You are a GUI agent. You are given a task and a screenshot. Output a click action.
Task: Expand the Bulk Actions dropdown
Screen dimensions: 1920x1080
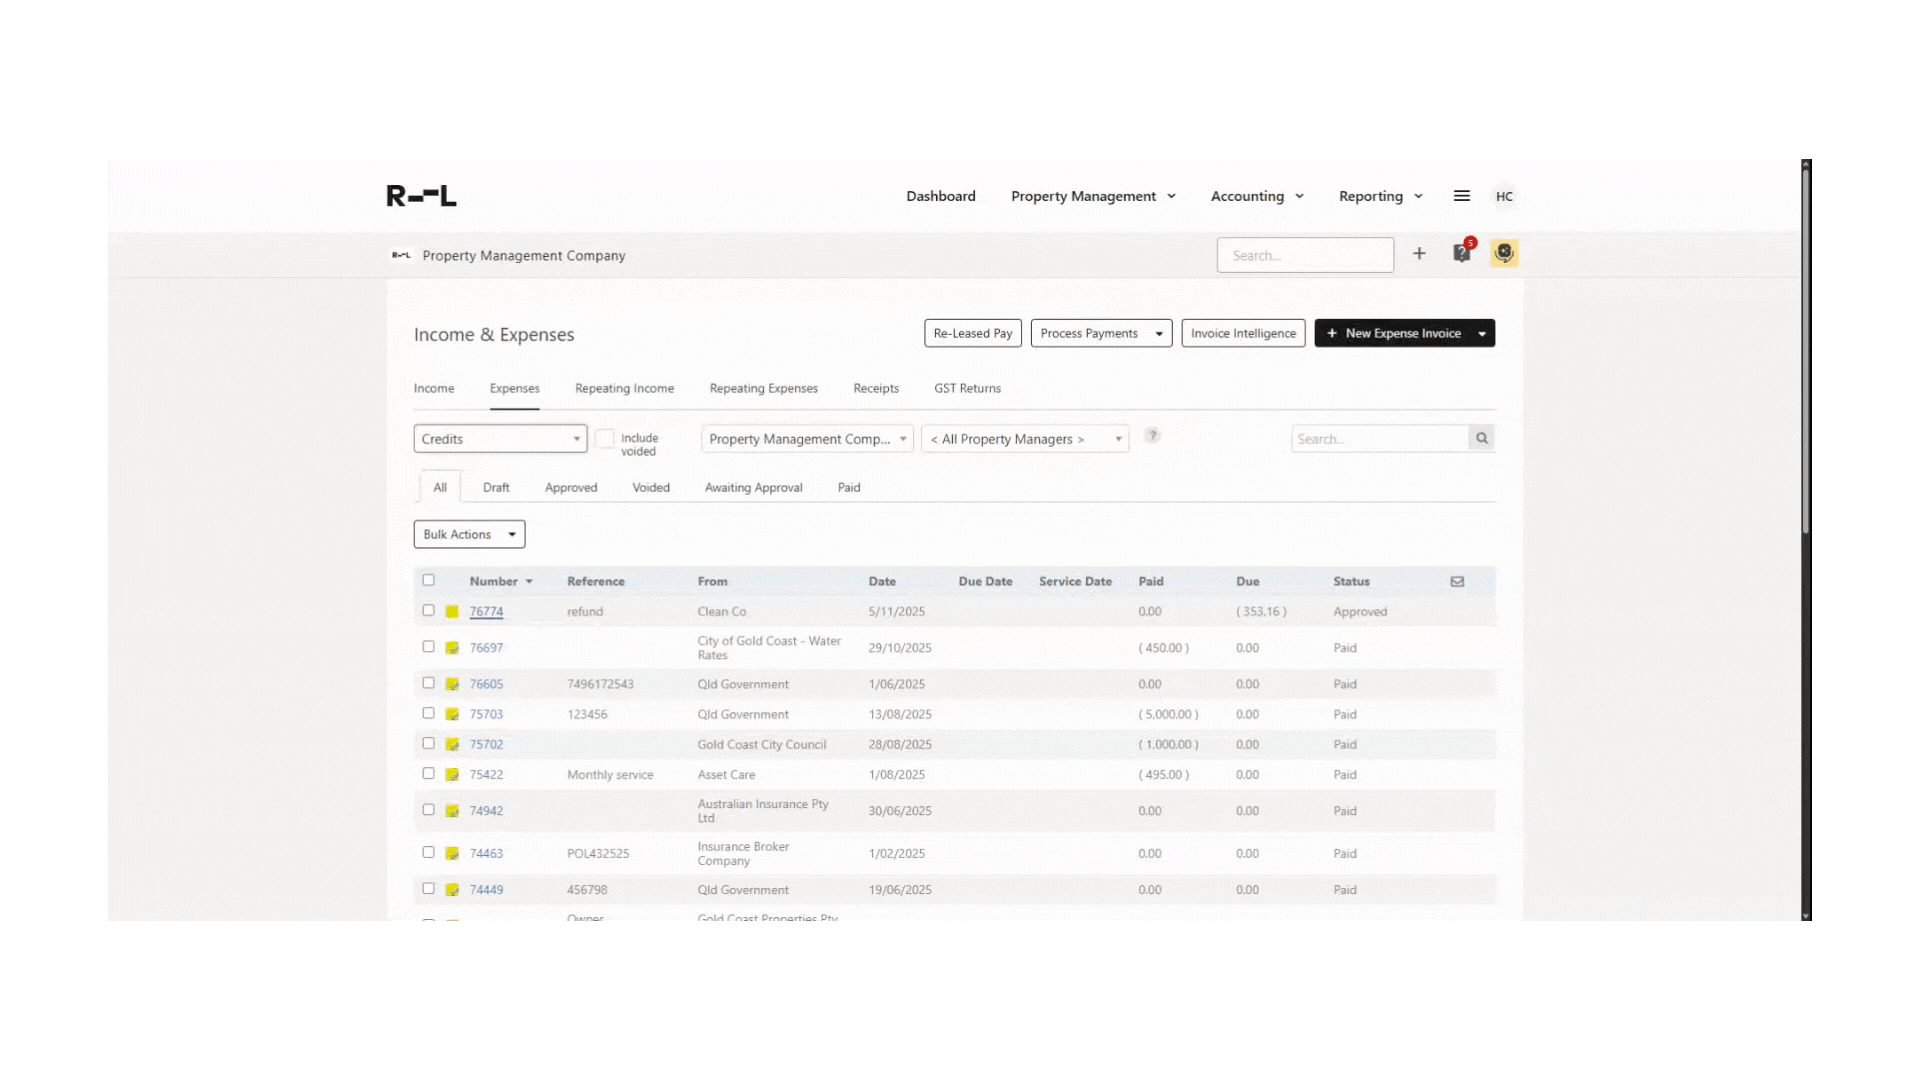click(x=469, y=534)
